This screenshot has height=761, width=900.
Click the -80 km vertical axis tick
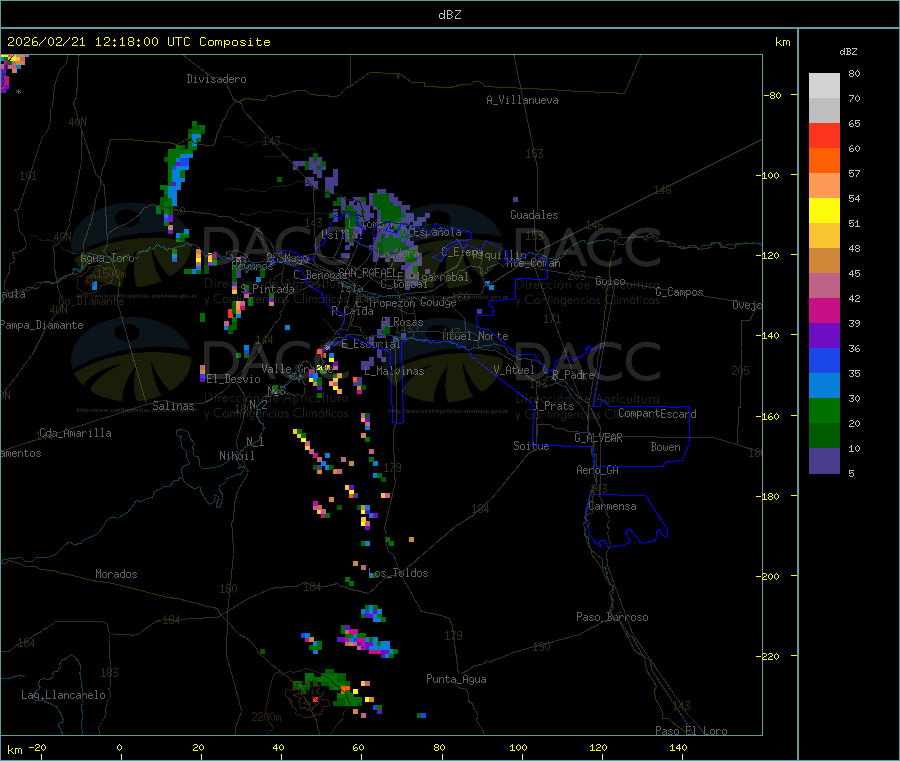(x=772, y=95)
